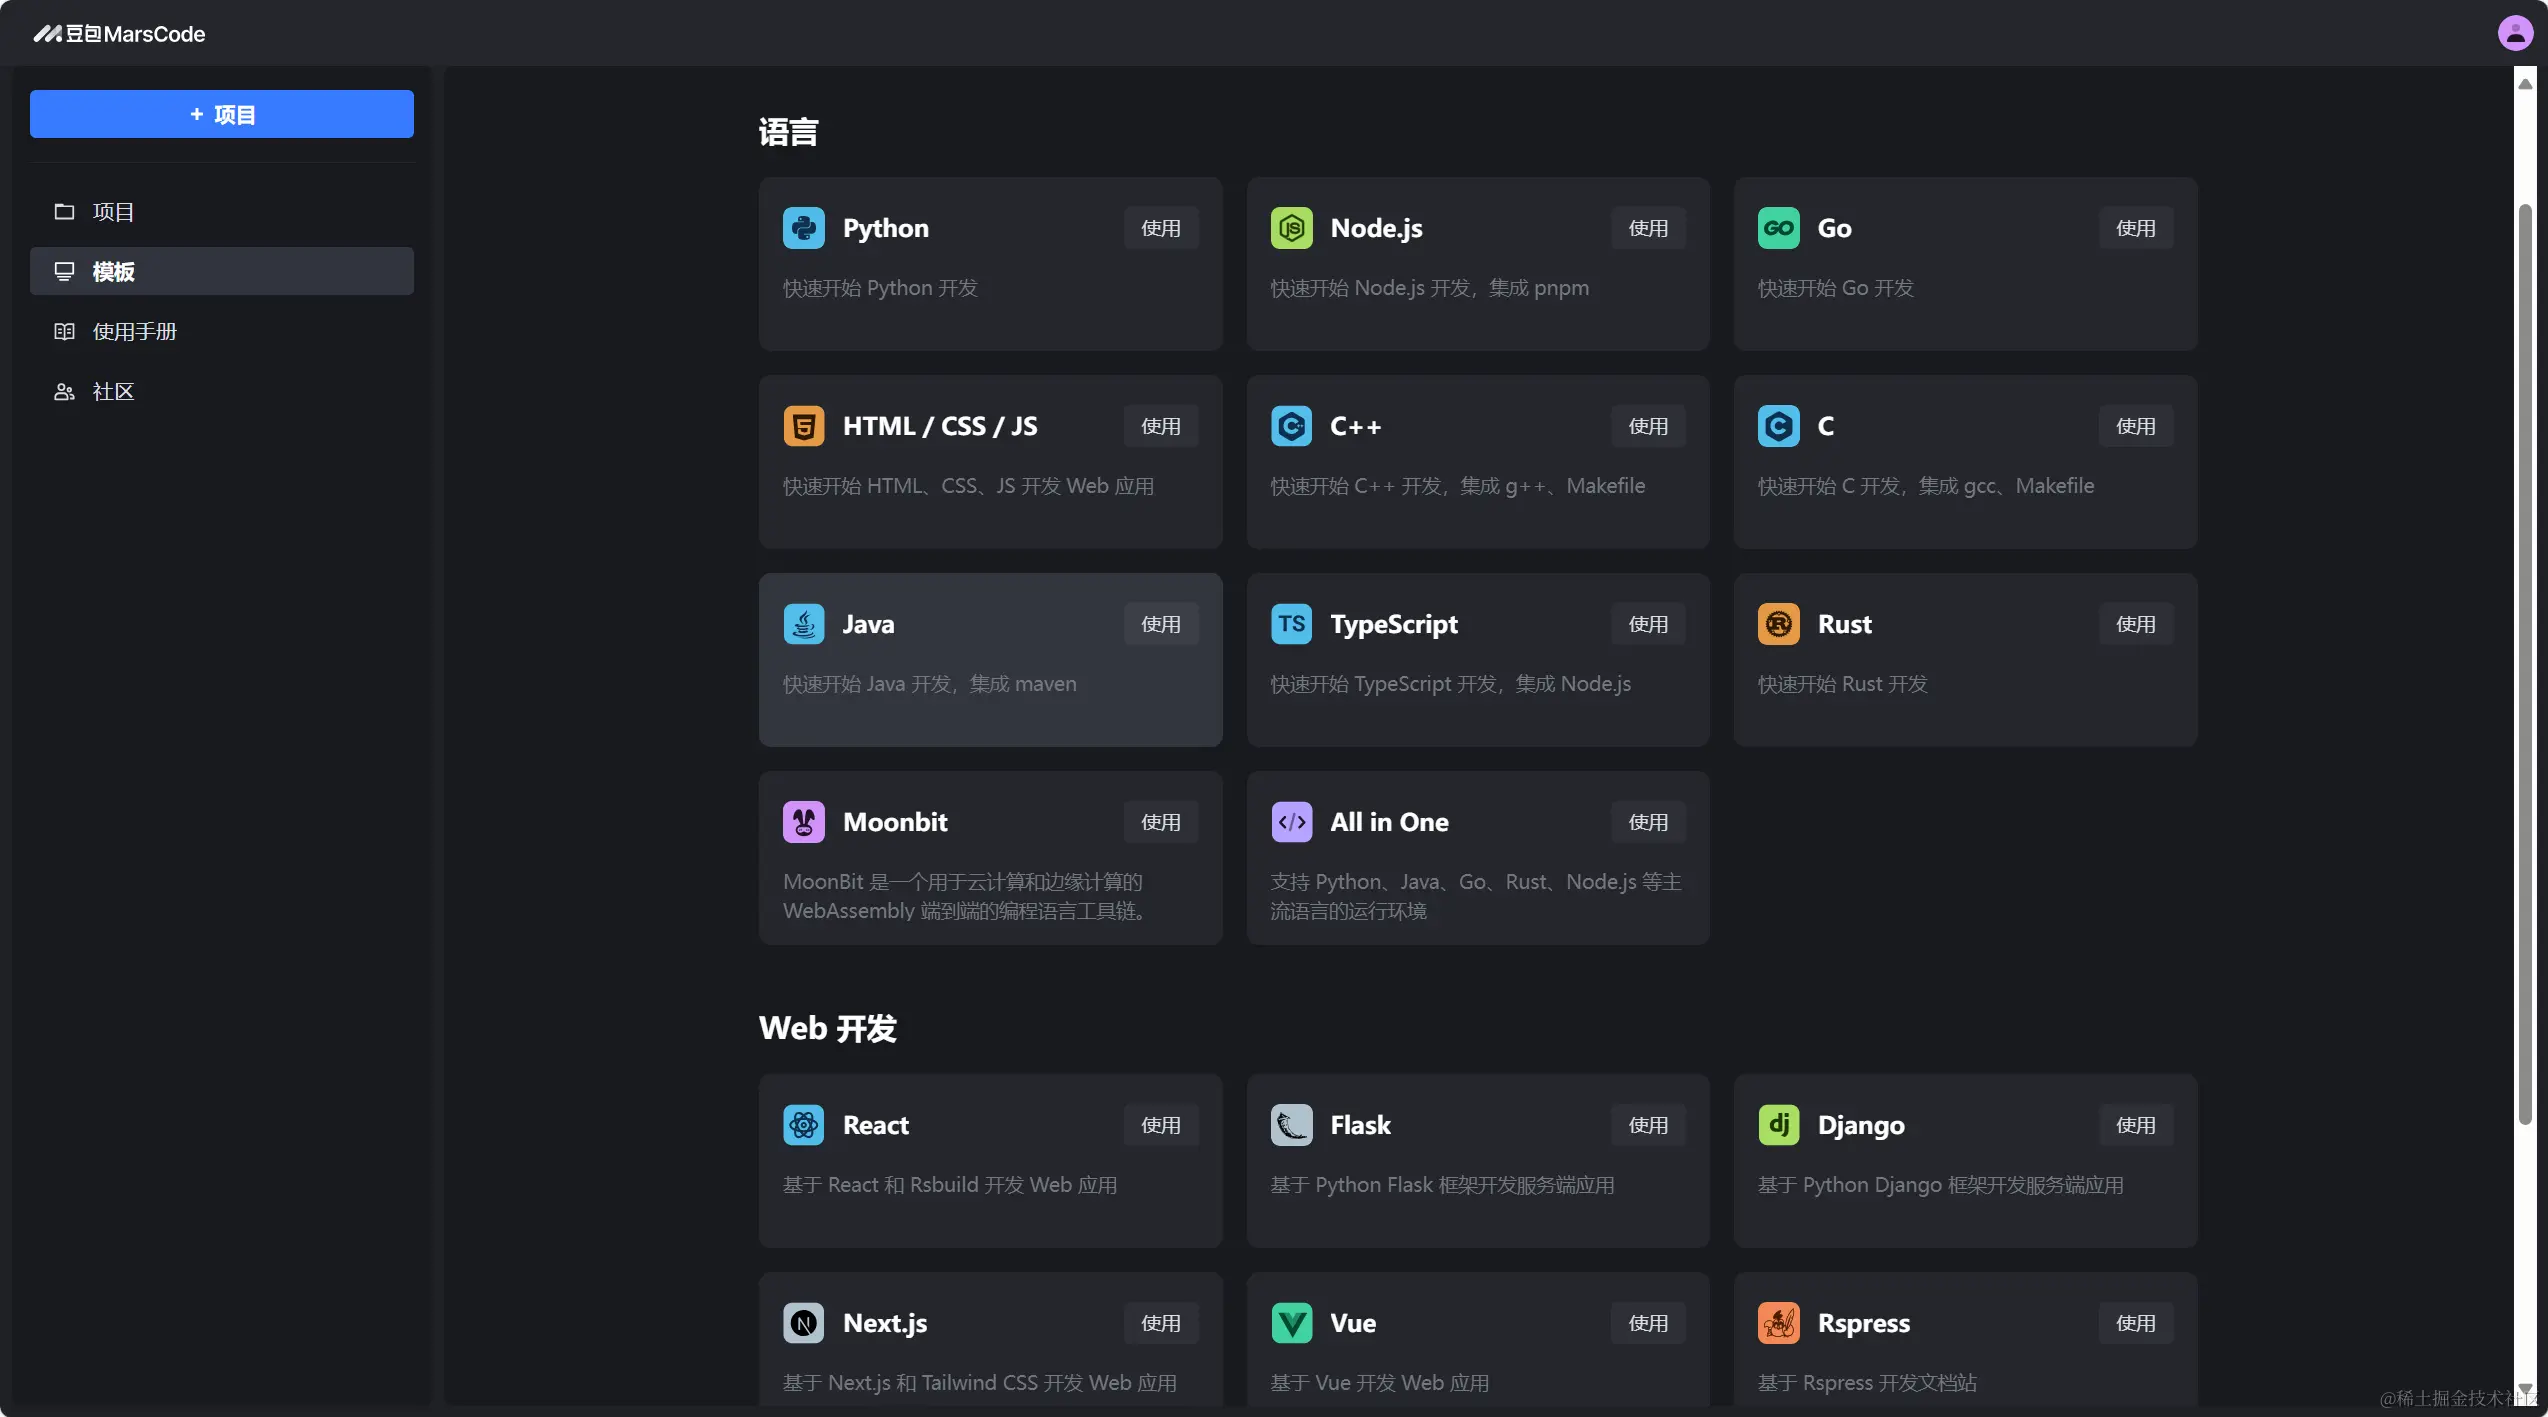
Task: Click the book icon beside 使用手册
Action: click(x=64, y=331)
